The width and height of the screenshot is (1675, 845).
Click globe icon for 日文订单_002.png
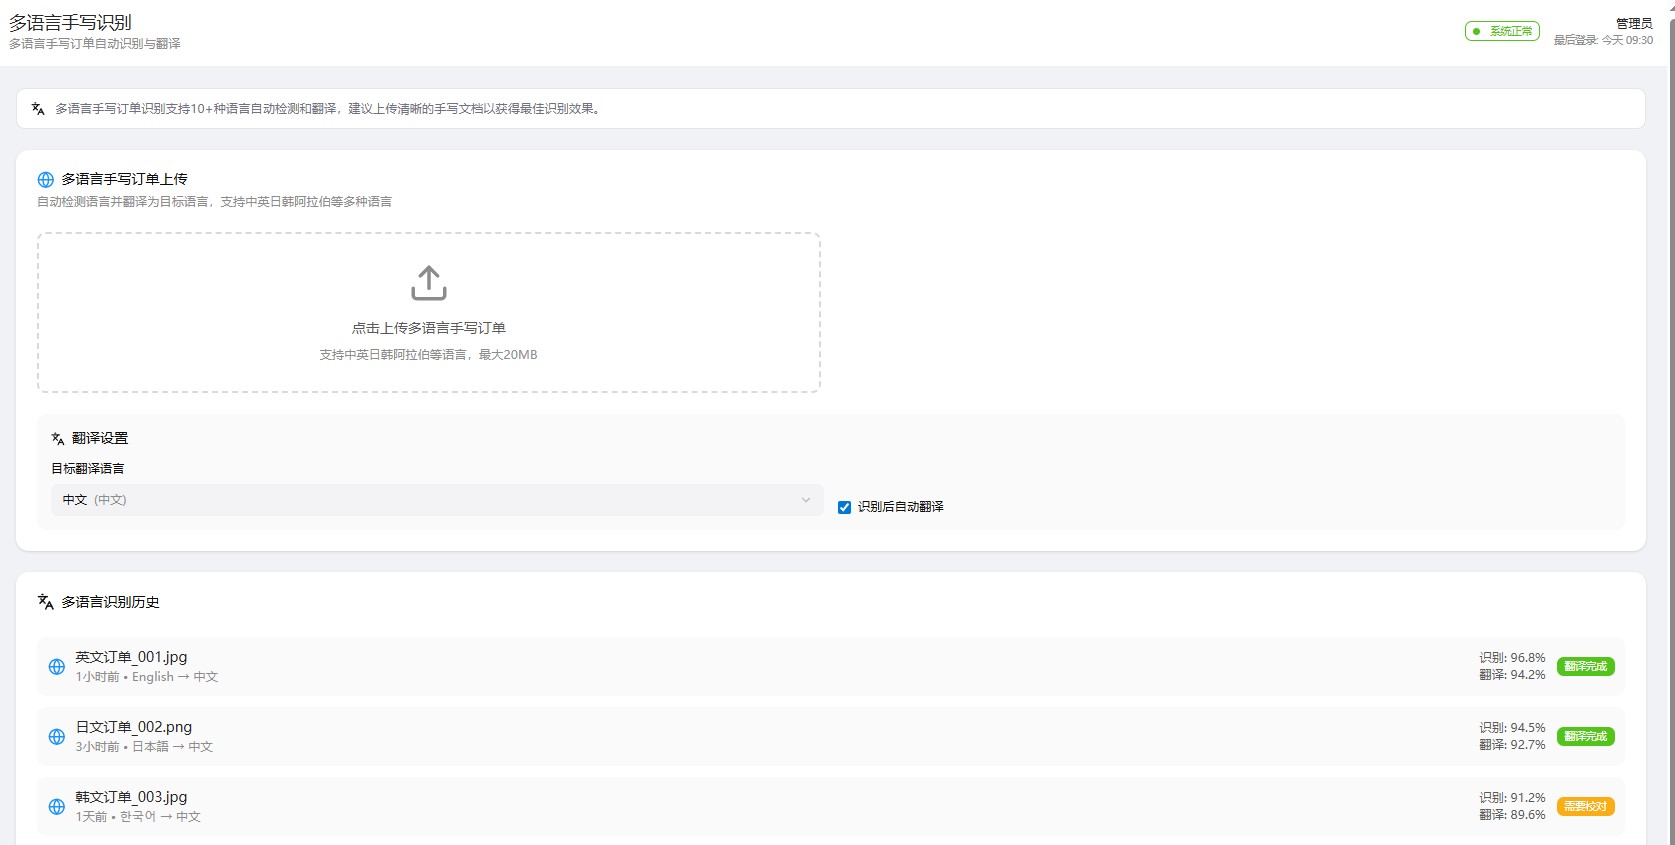[x=57, y=737]
